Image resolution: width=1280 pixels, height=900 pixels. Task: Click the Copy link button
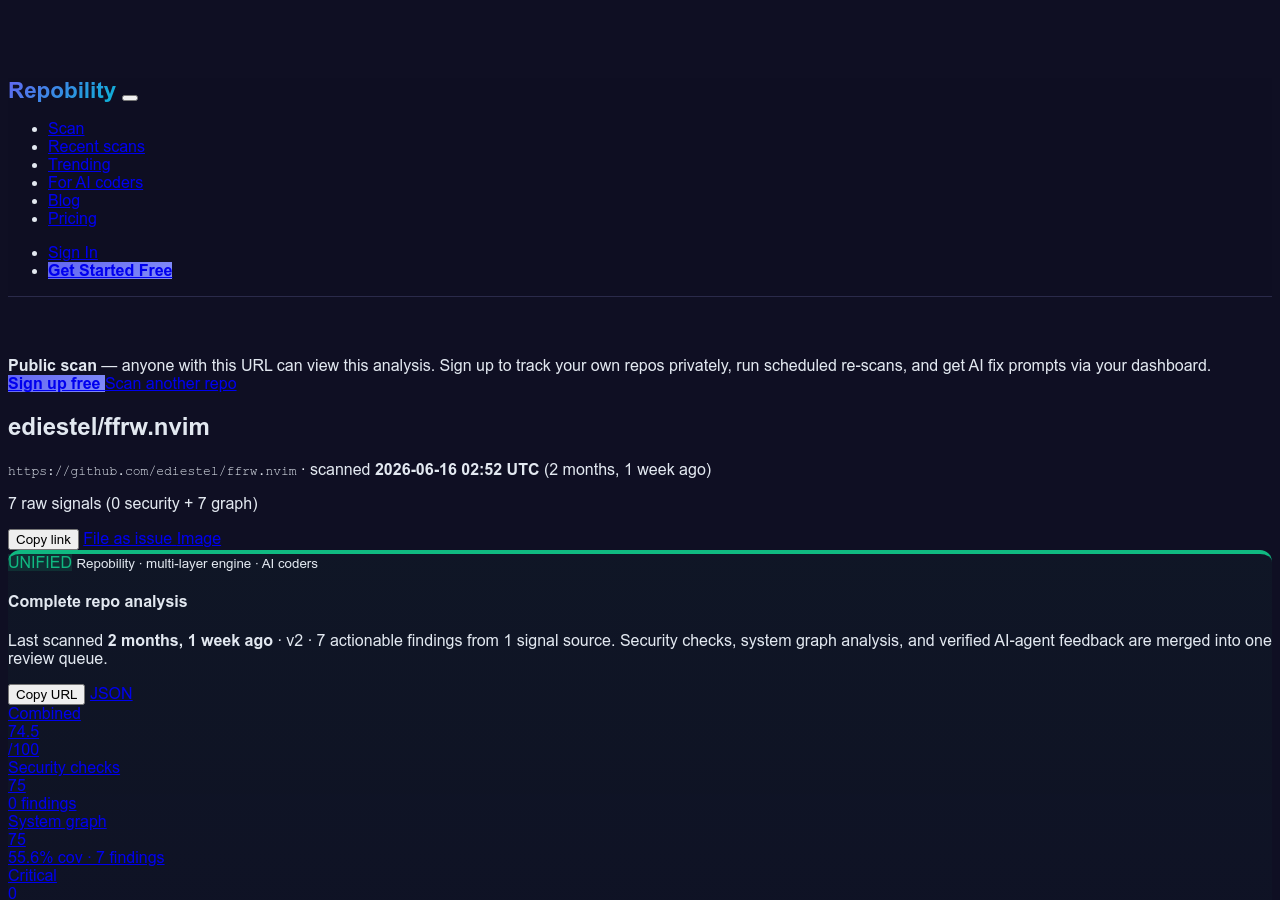pos(43,539)
